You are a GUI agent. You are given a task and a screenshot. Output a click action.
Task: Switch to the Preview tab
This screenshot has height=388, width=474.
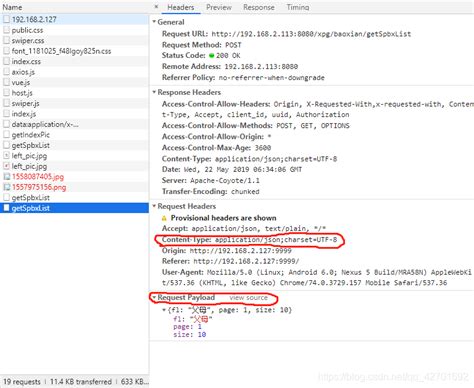219,7
